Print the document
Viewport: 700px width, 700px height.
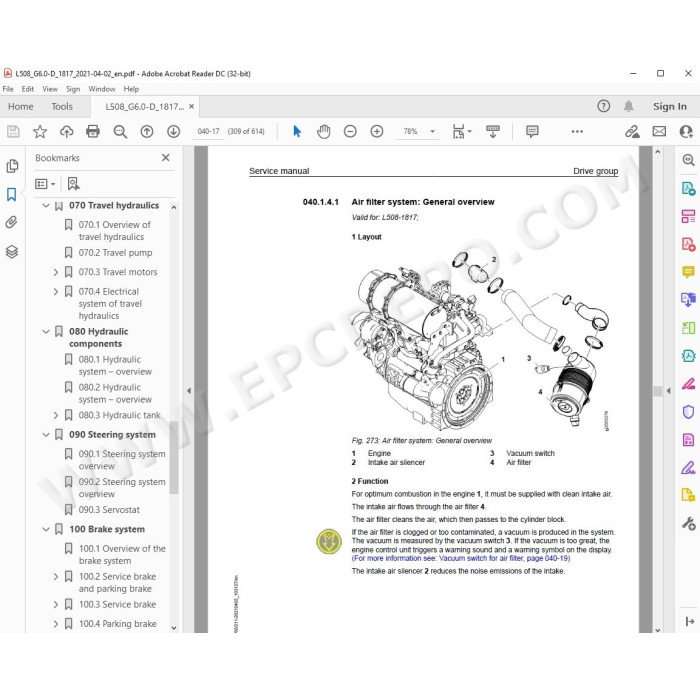93,131
